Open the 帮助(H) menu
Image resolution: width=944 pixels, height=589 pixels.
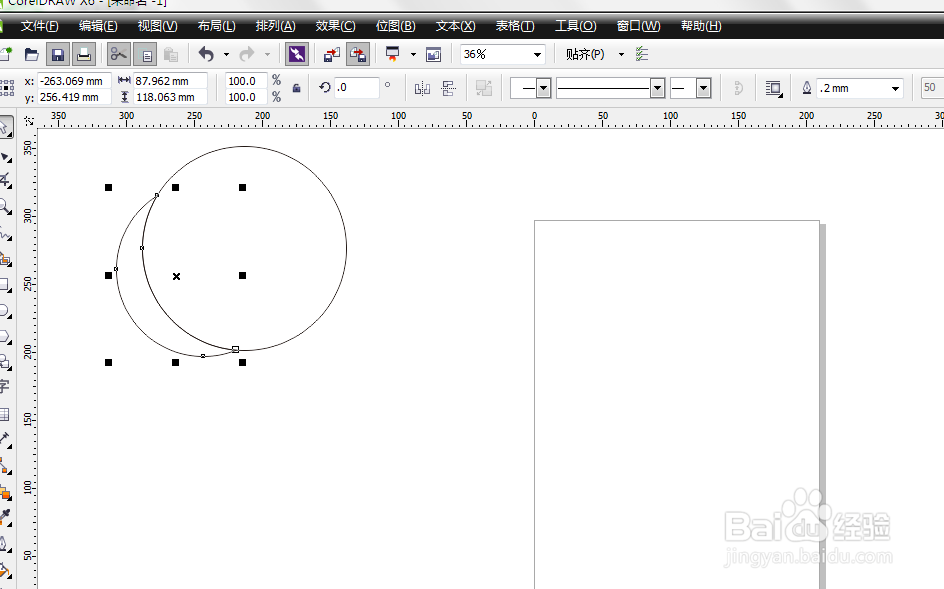701,26
